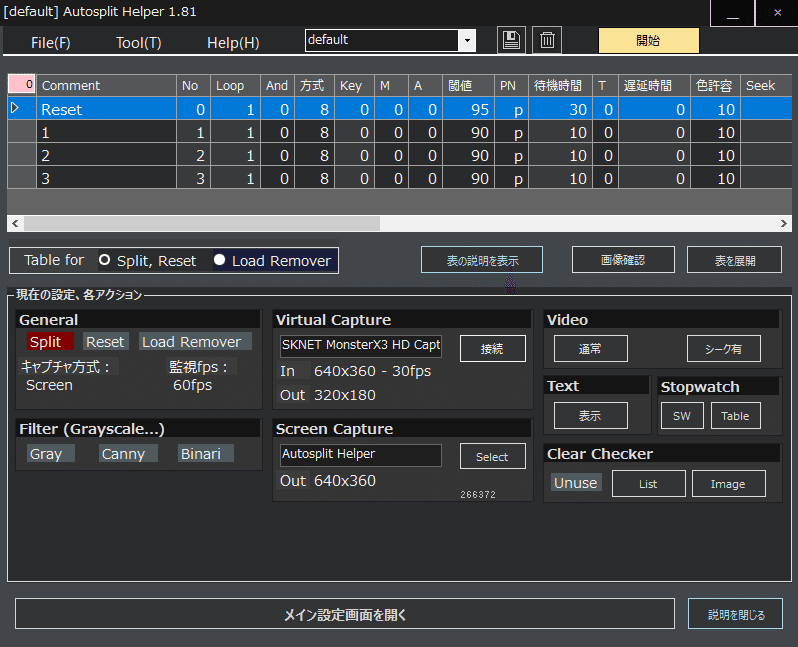The image size is (798, 647).
Task: Click the Select button in Screen Capture
Action: coord(493,457)
